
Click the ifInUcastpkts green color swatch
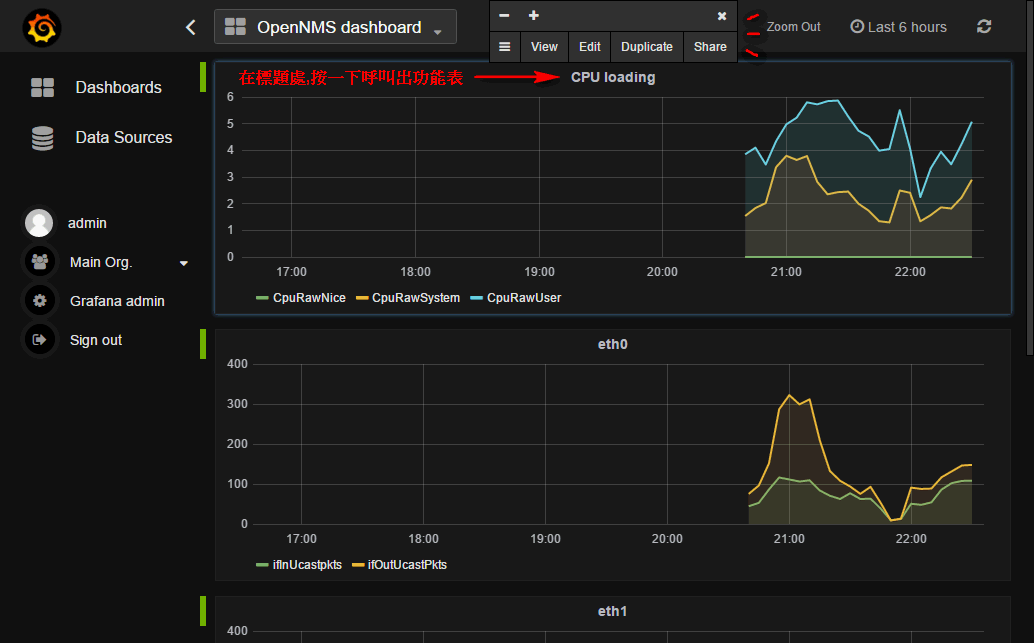(262, 565)
